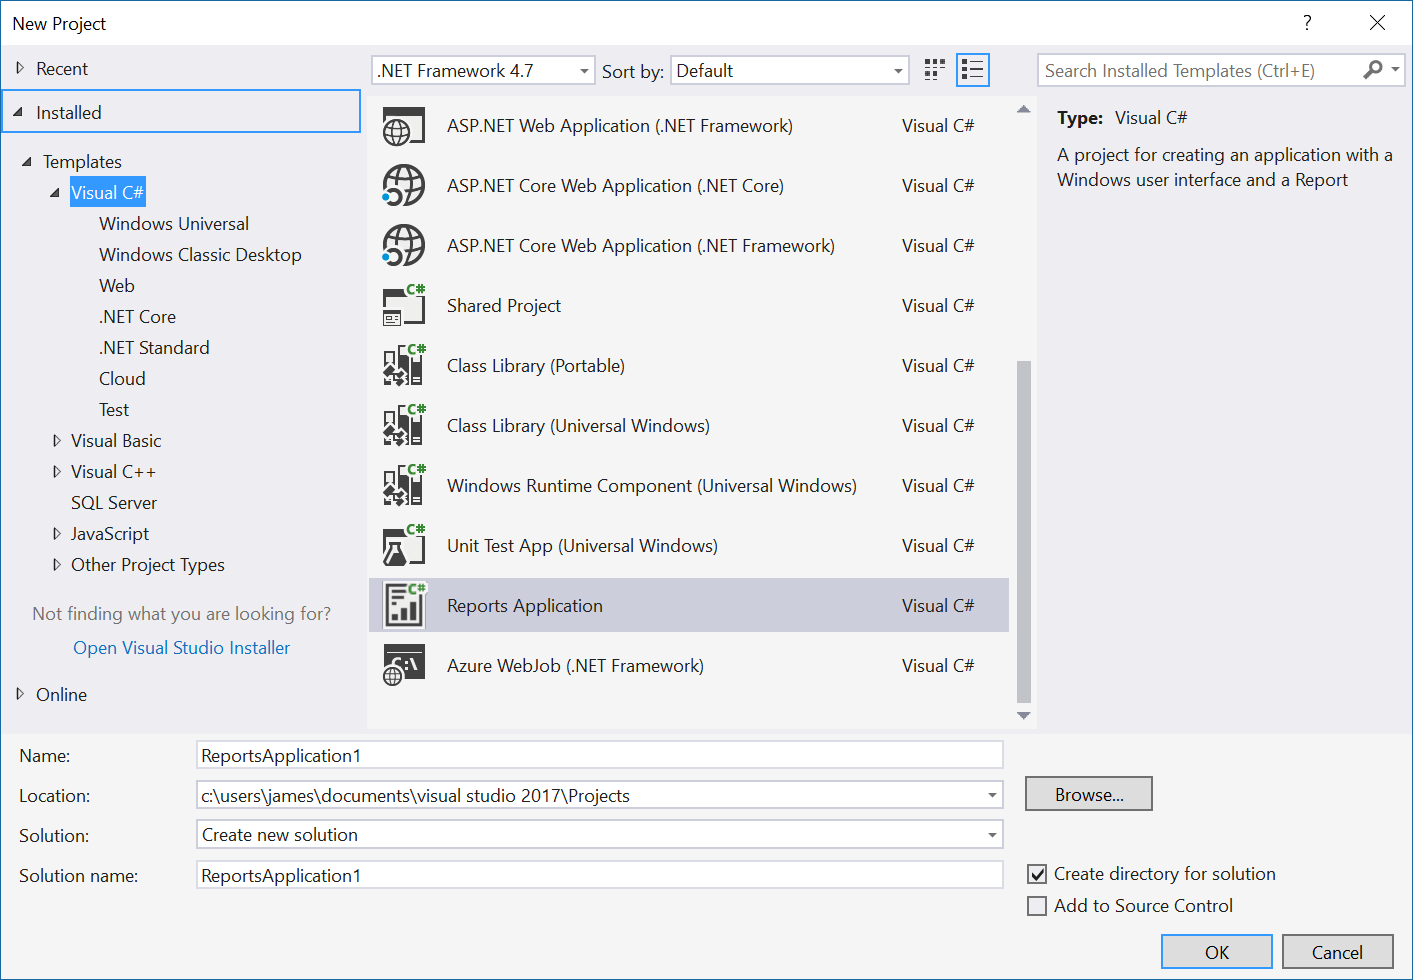Select Windows Universal category

[x=174, y=224]
